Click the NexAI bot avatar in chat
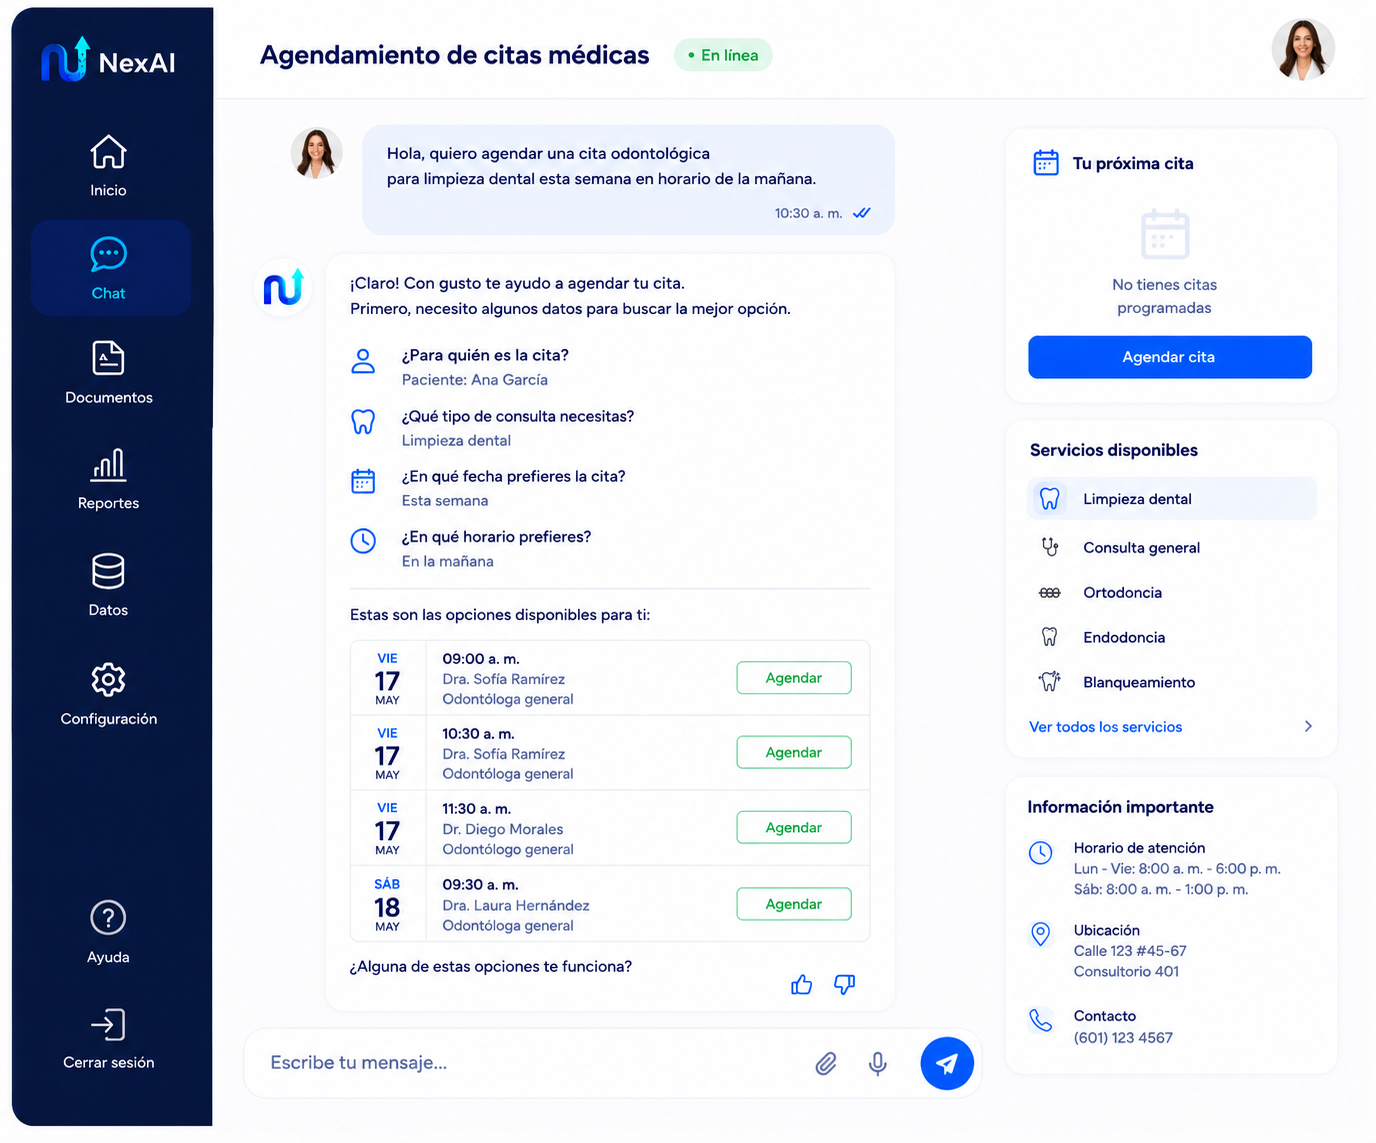Screen dimensions: 1376x1143 coord(284,287)
